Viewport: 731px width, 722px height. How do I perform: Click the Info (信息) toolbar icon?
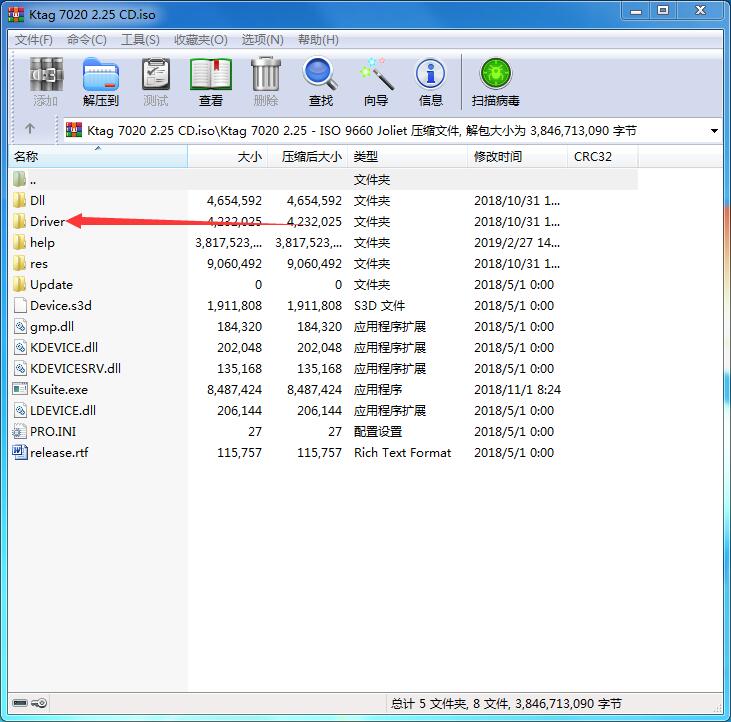(431, 74)
